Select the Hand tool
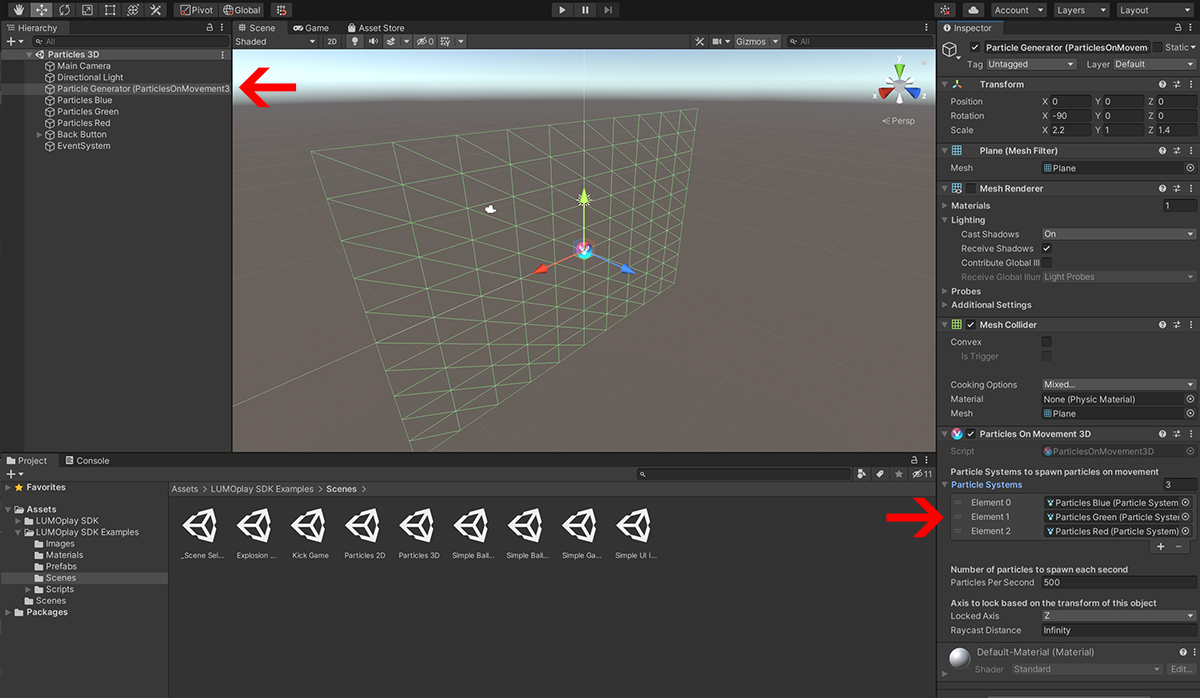 20,9
